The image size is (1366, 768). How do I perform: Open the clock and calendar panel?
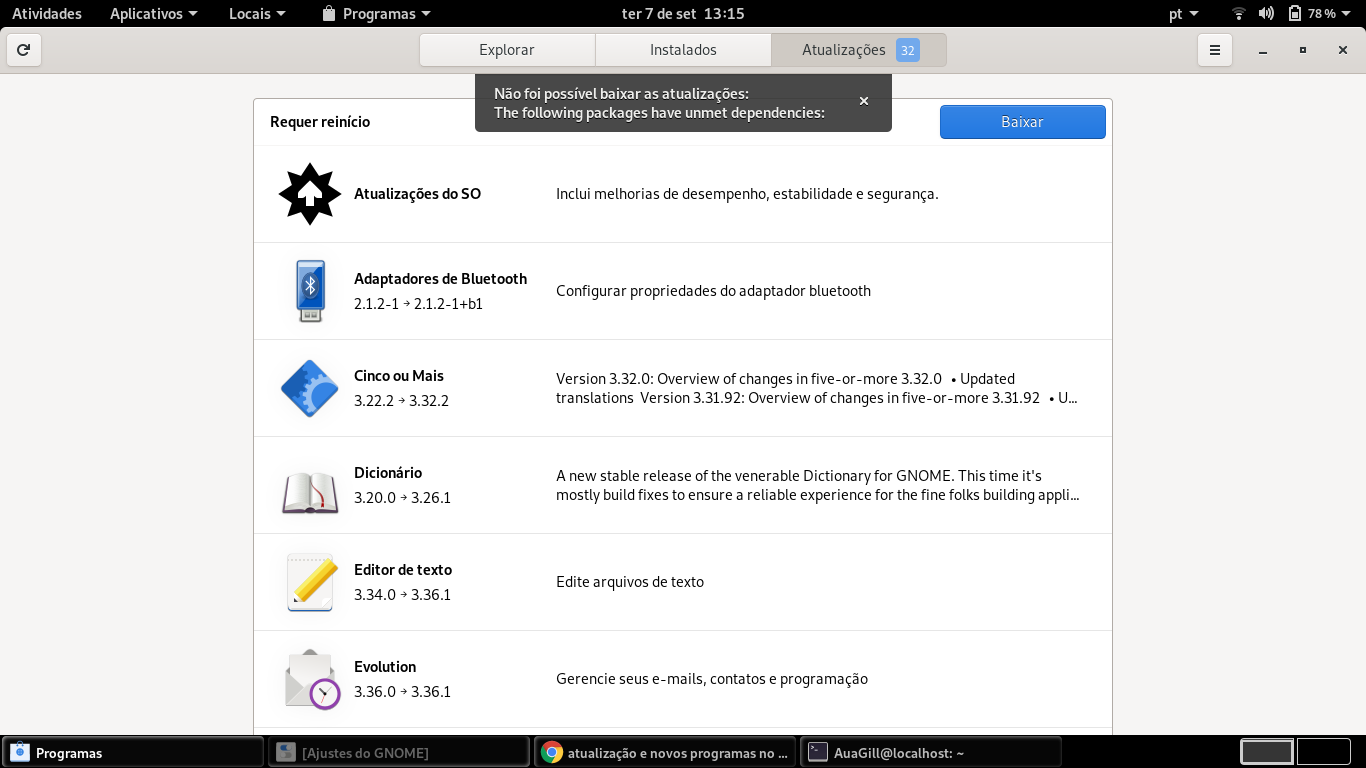[683, 14]
